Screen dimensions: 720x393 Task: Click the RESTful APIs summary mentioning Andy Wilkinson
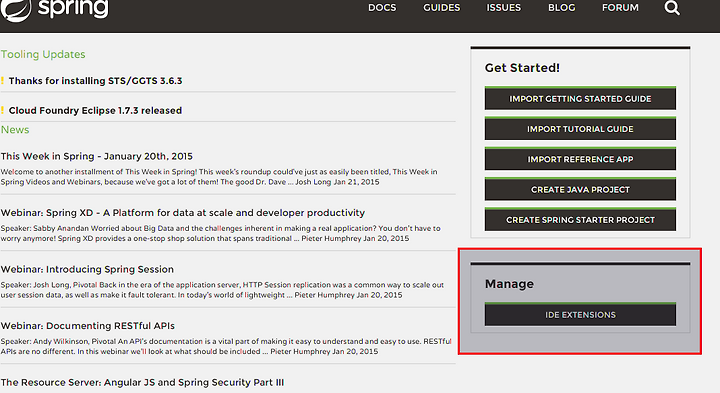pos(226,346)
